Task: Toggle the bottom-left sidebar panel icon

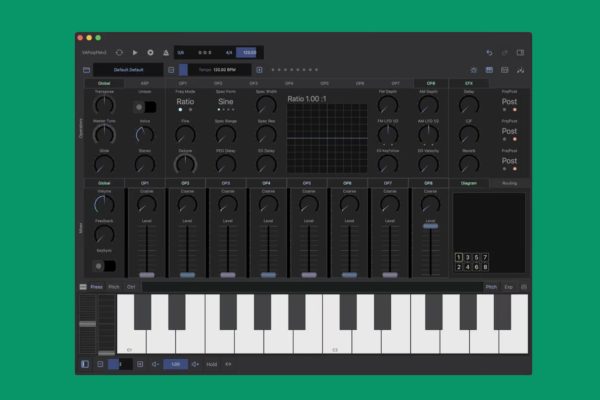Action: point(85,364)
